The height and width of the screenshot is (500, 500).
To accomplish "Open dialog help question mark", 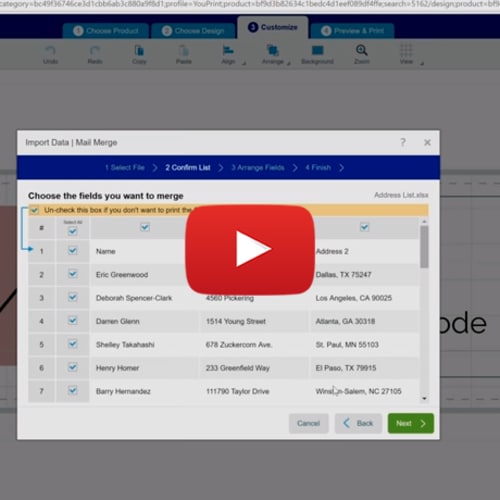I will tap(403, 143).
